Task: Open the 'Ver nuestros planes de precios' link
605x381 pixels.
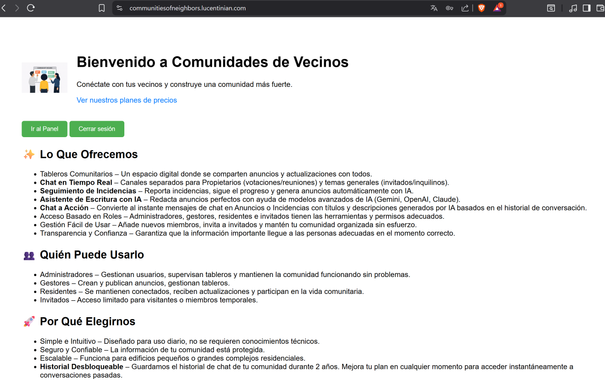Action: tap(127, 100)
